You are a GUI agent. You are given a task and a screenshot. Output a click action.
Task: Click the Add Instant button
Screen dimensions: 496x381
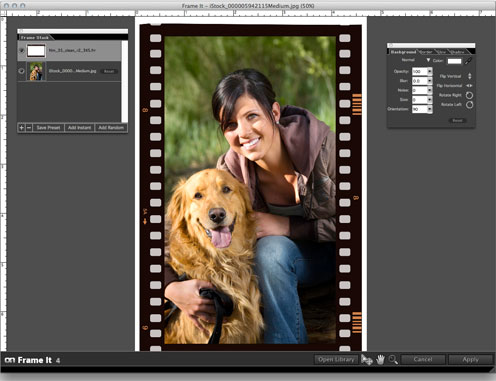[79, 128]
